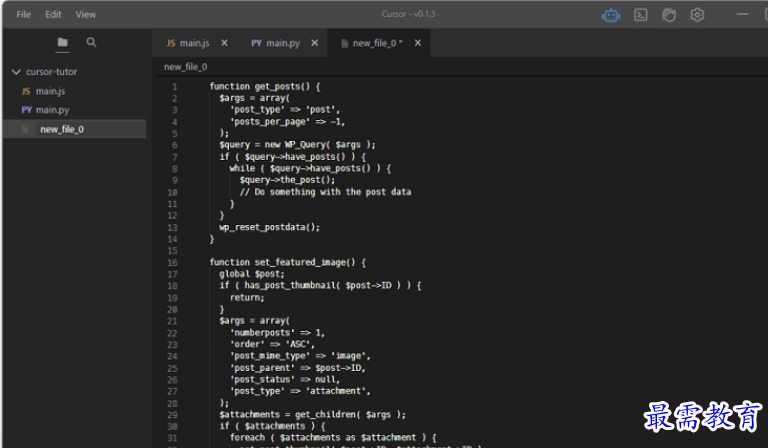This screenshot has height=448, width=768.
Task: Click the JS icon on main.js tab
Action: [170, 43]
